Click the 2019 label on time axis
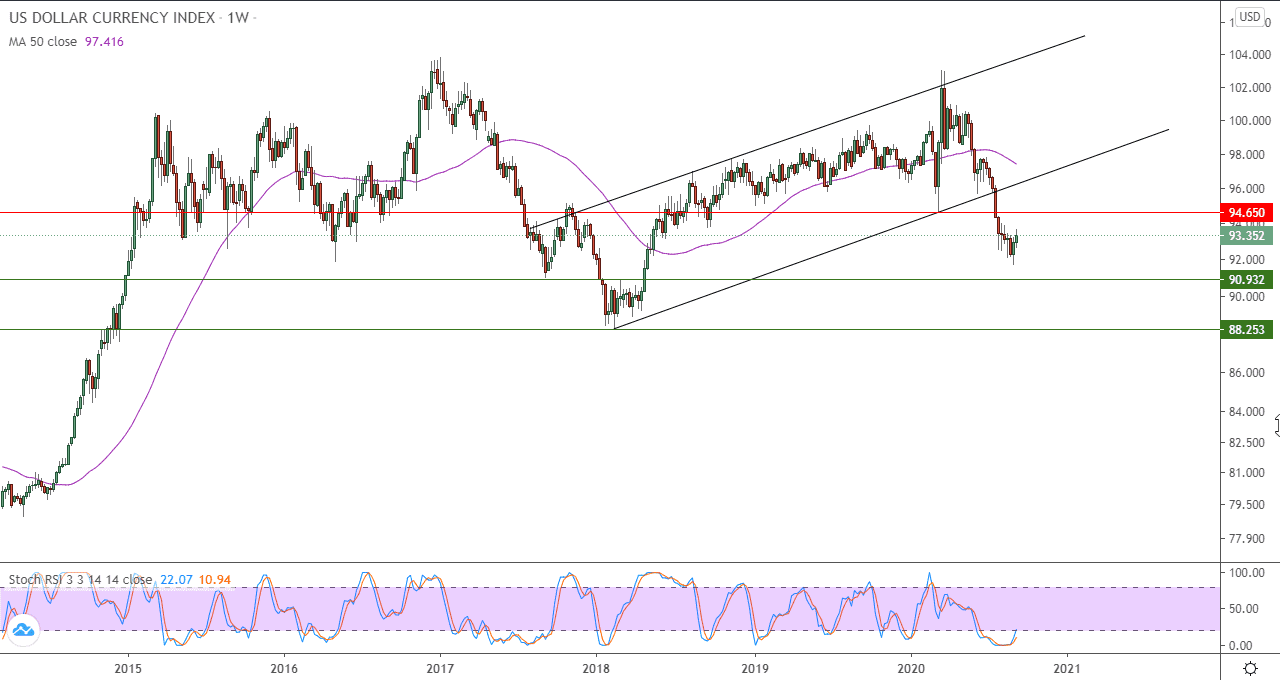Viewport: 1280px width, 680px height. [754, 668]
